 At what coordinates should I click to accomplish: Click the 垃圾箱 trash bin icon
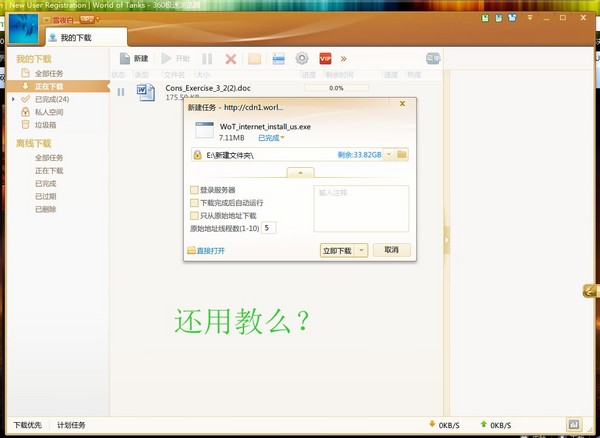pyautogui.click(x=25, y=124)
